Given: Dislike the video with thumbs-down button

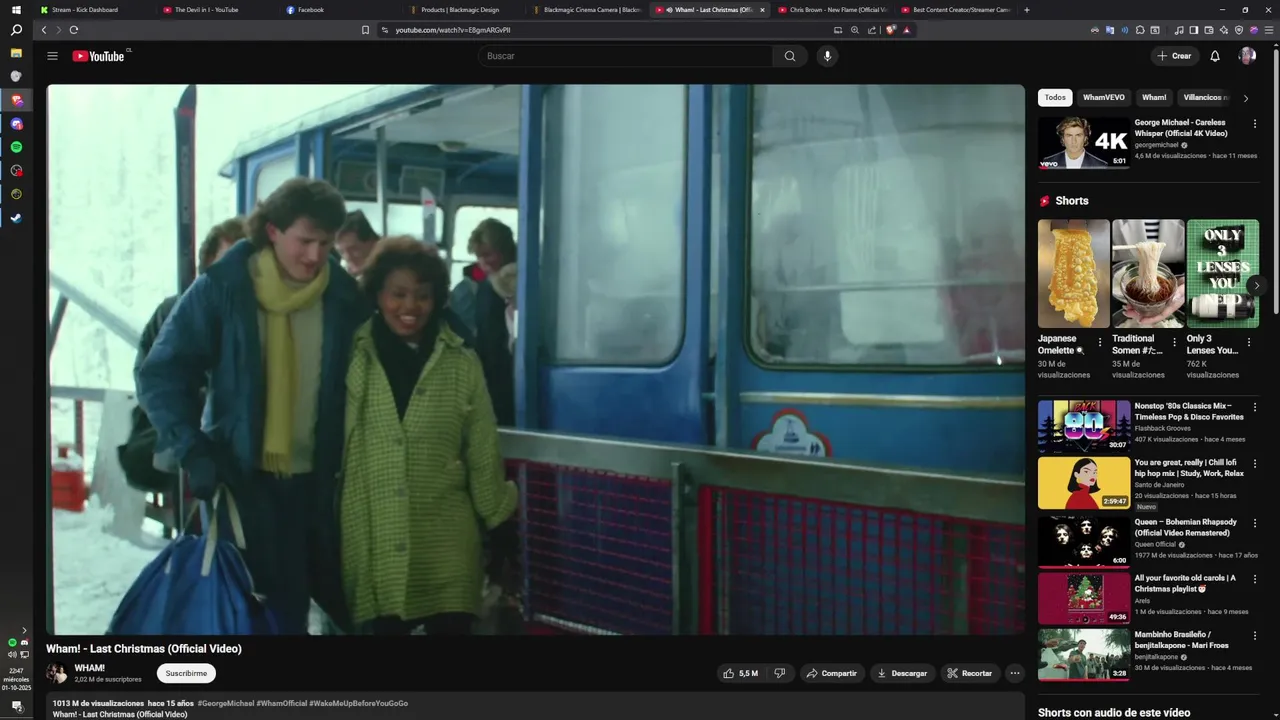Looking at the screenshot, I should [780, 673].
